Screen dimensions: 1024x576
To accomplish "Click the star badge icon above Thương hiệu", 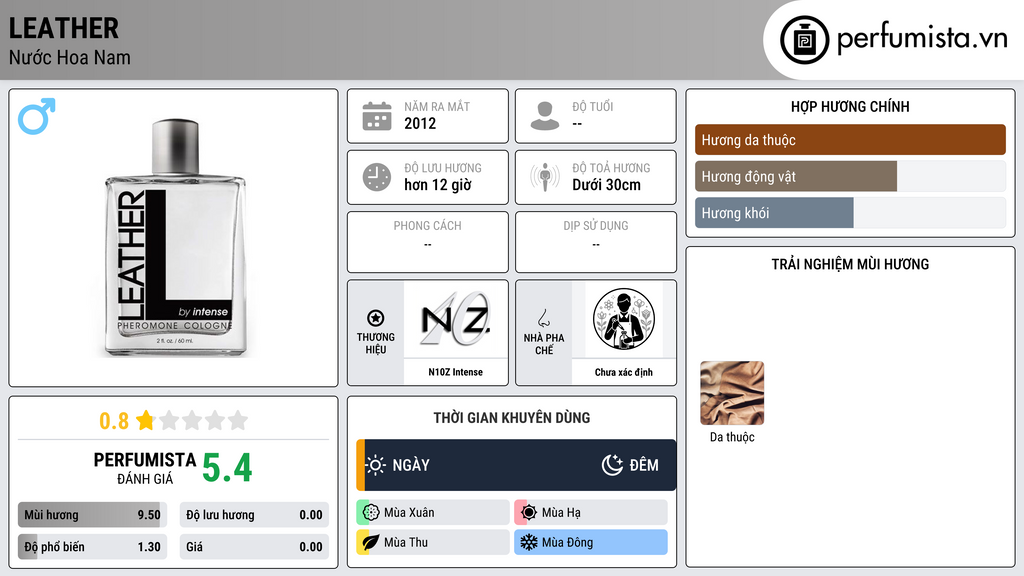I will pos(376,318).
